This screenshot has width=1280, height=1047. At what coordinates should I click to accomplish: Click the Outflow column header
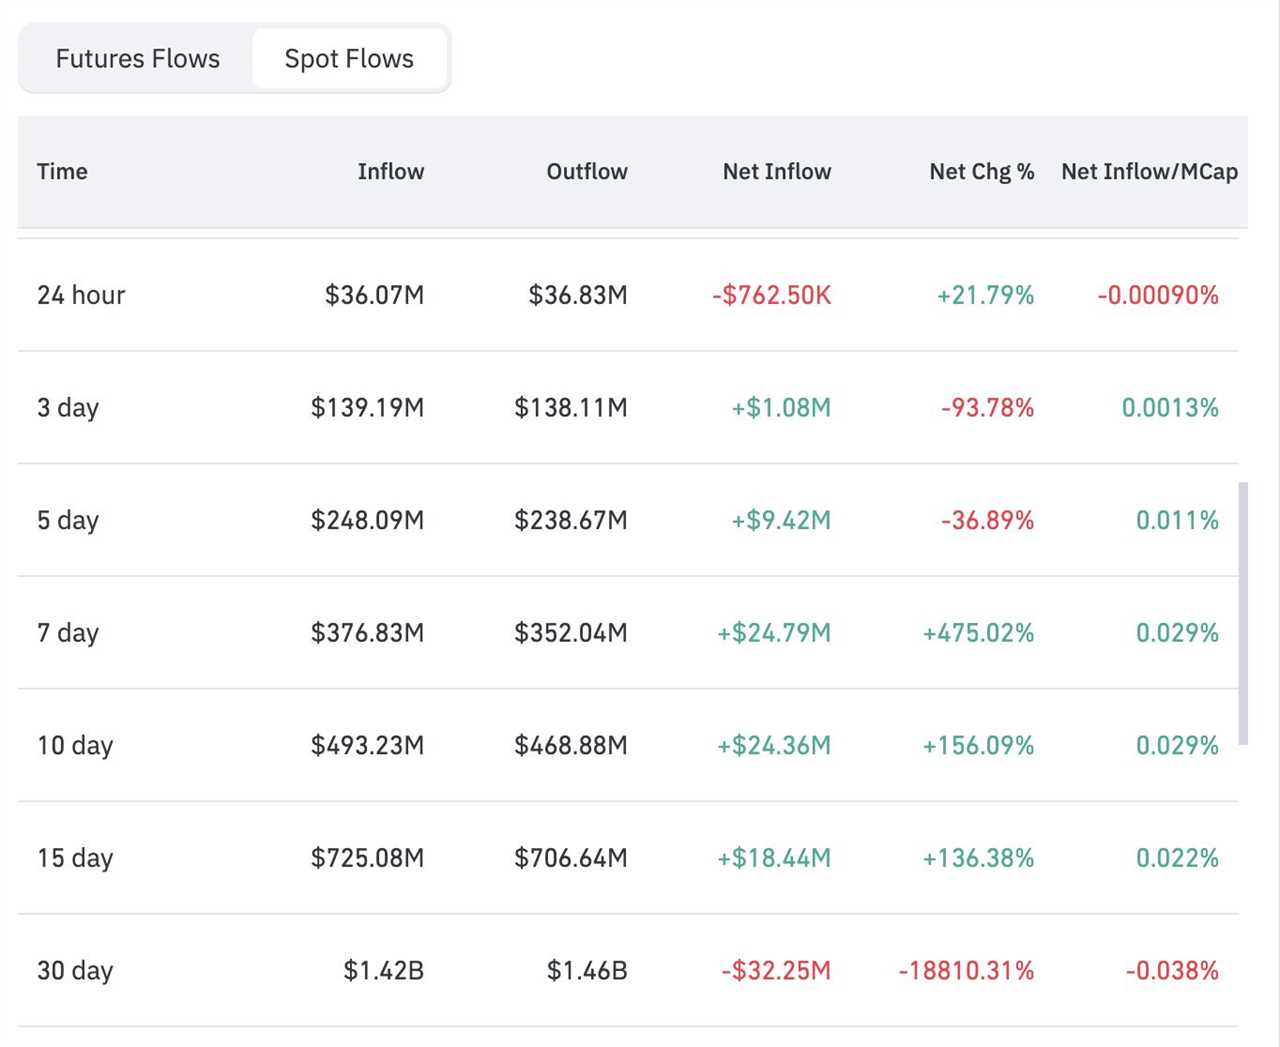coord(586,172)
